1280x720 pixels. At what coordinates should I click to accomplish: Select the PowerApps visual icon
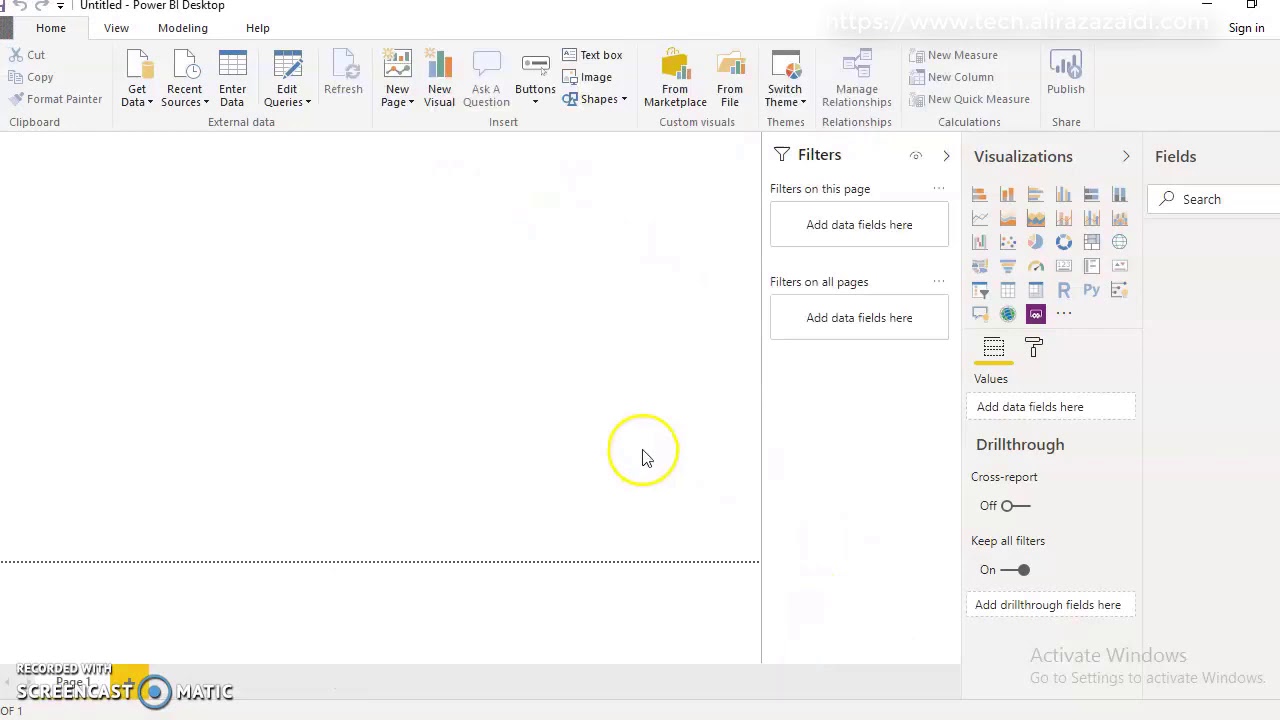(1036, 314)
